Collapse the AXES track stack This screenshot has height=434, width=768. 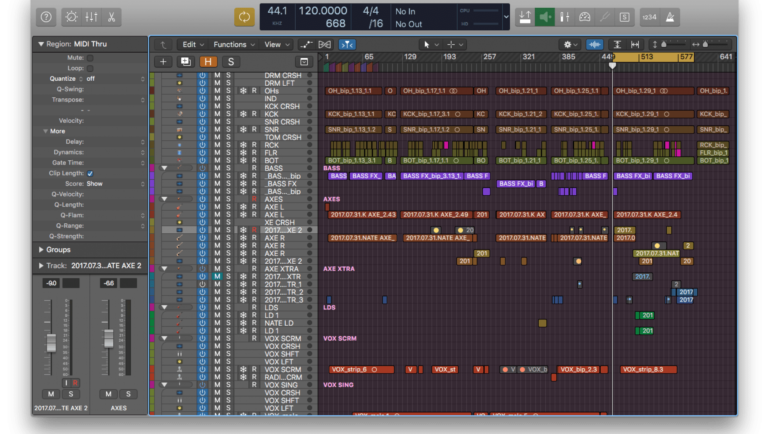tap(165, 199)
